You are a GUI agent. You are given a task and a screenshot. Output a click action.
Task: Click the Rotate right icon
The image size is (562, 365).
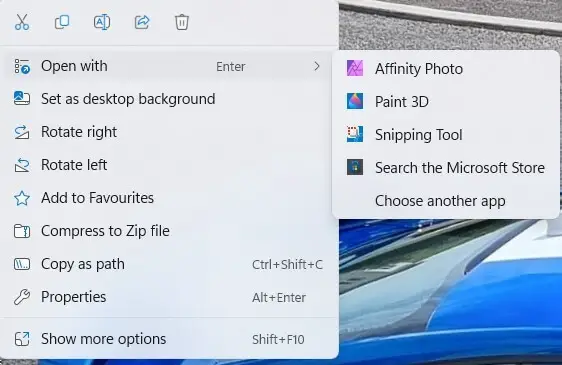22,132
